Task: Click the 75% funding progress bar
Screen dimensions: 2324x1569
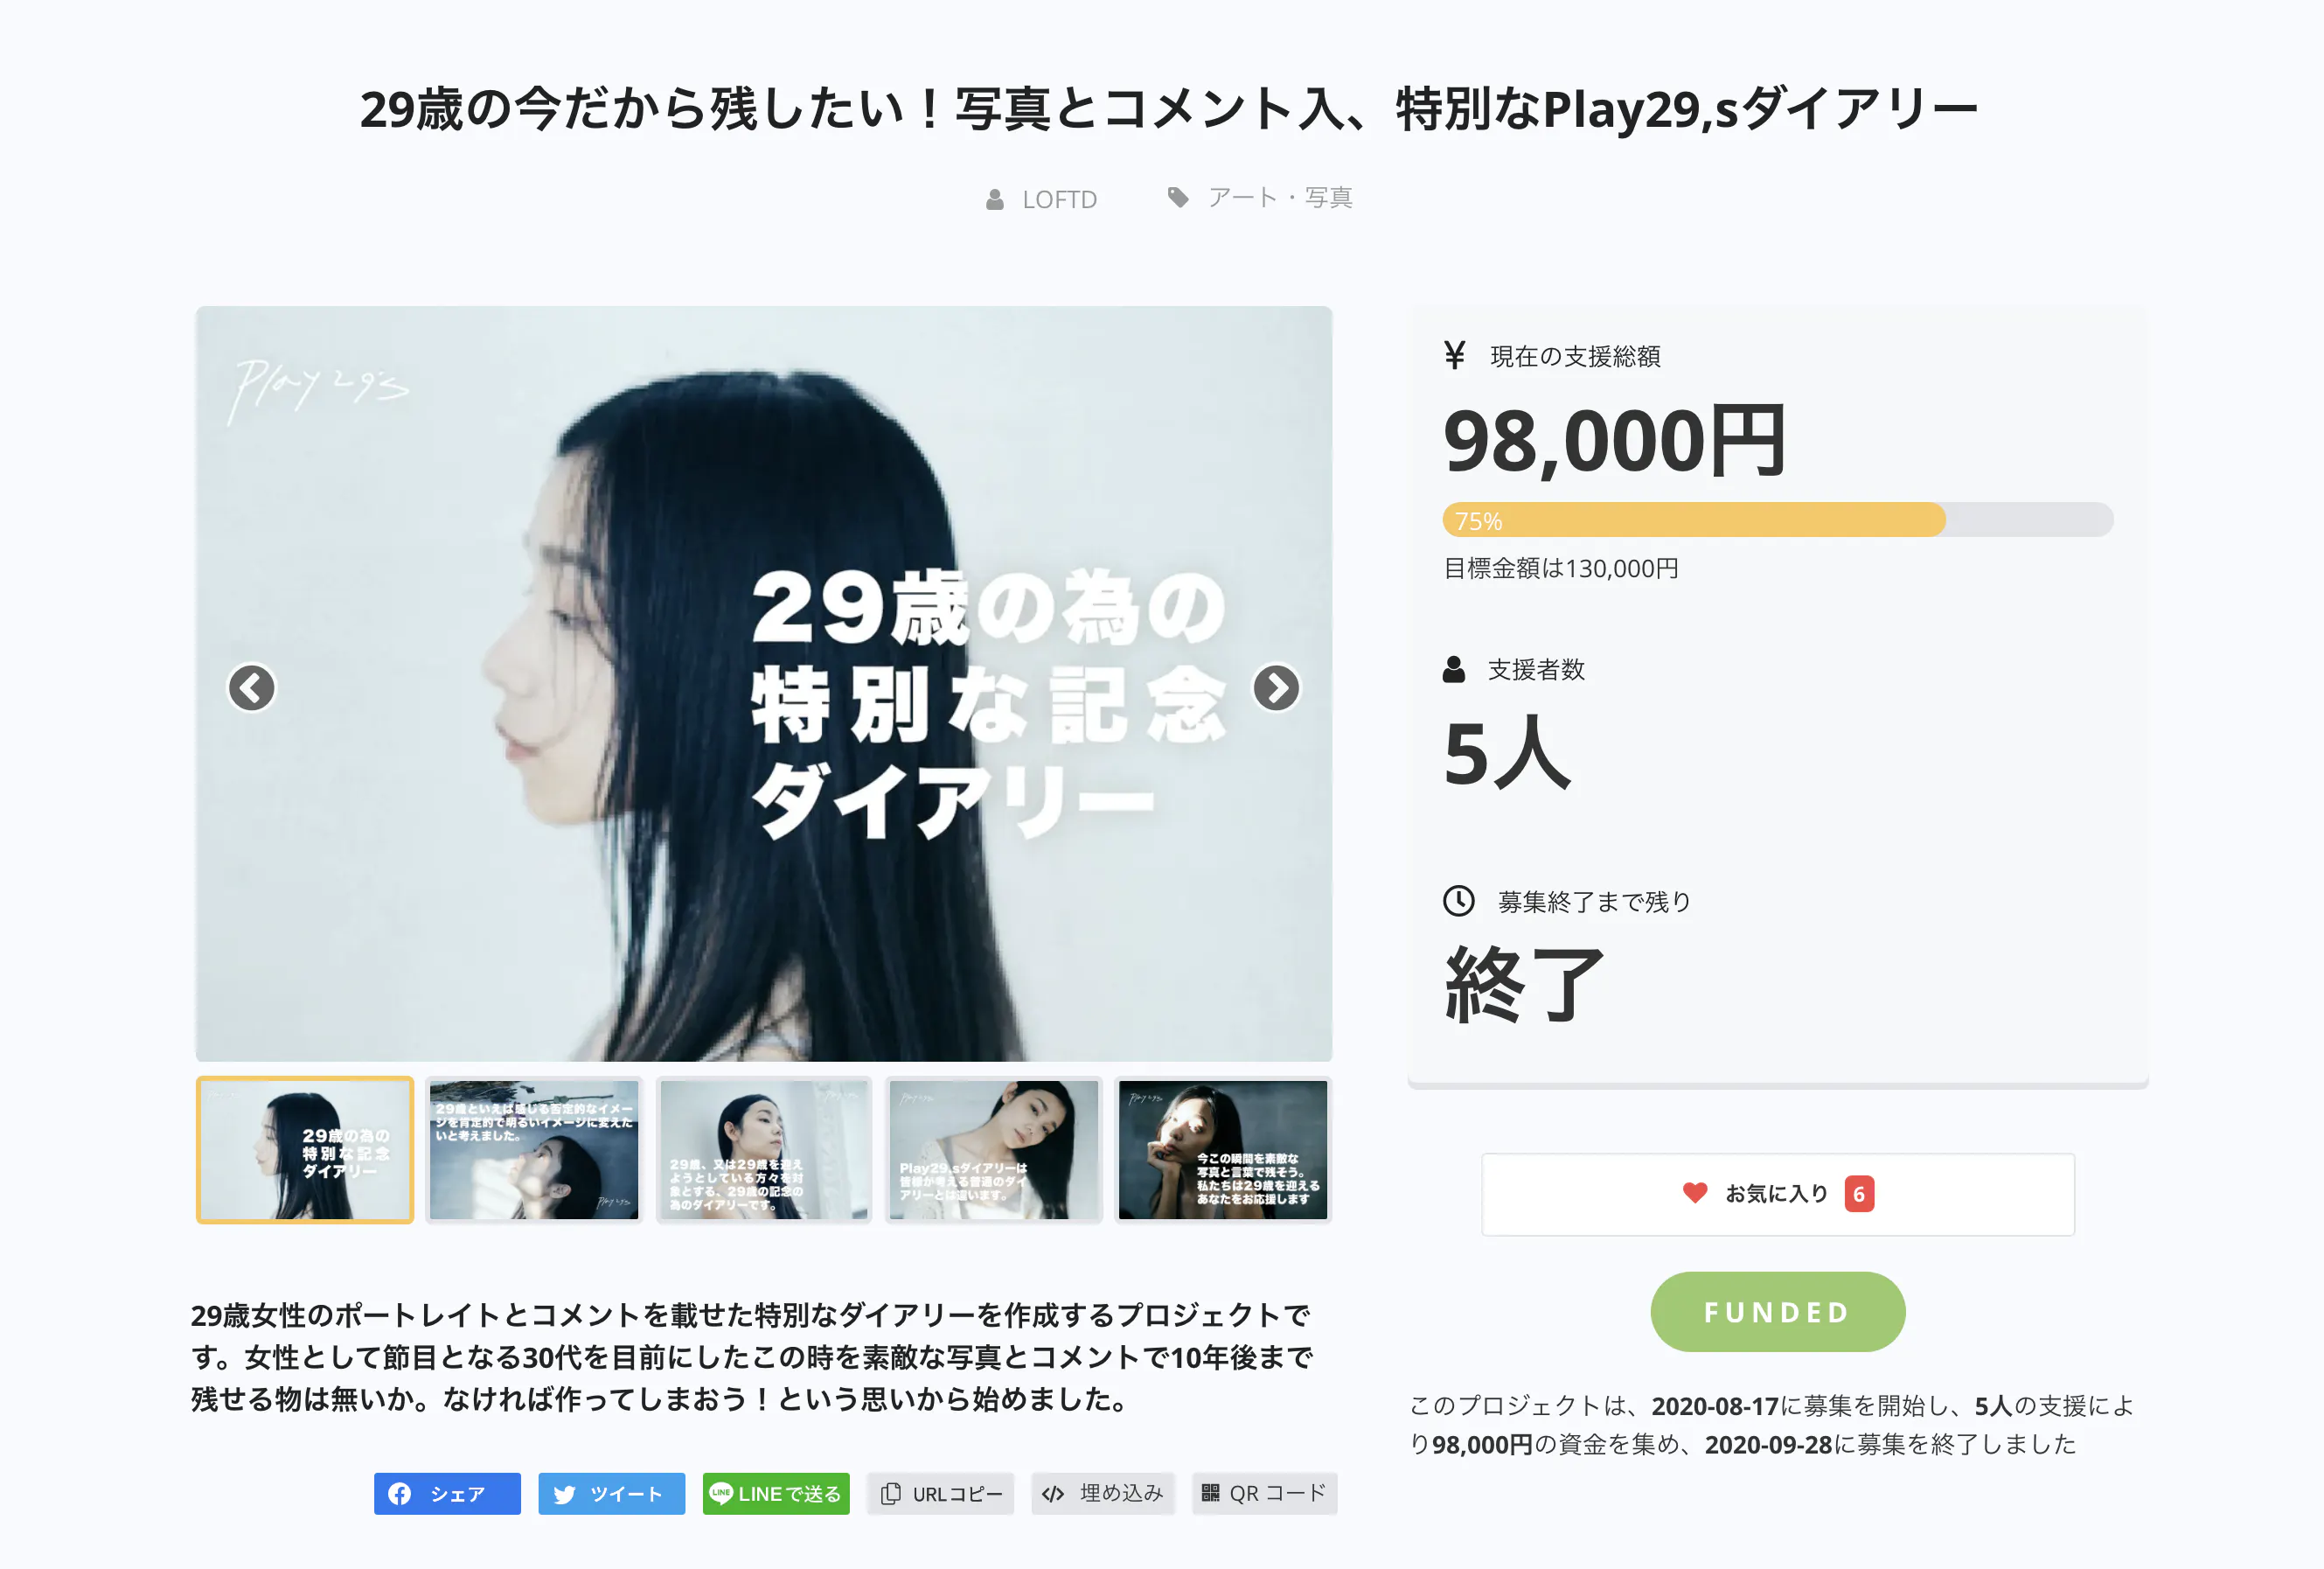Action: (1777, 520)
